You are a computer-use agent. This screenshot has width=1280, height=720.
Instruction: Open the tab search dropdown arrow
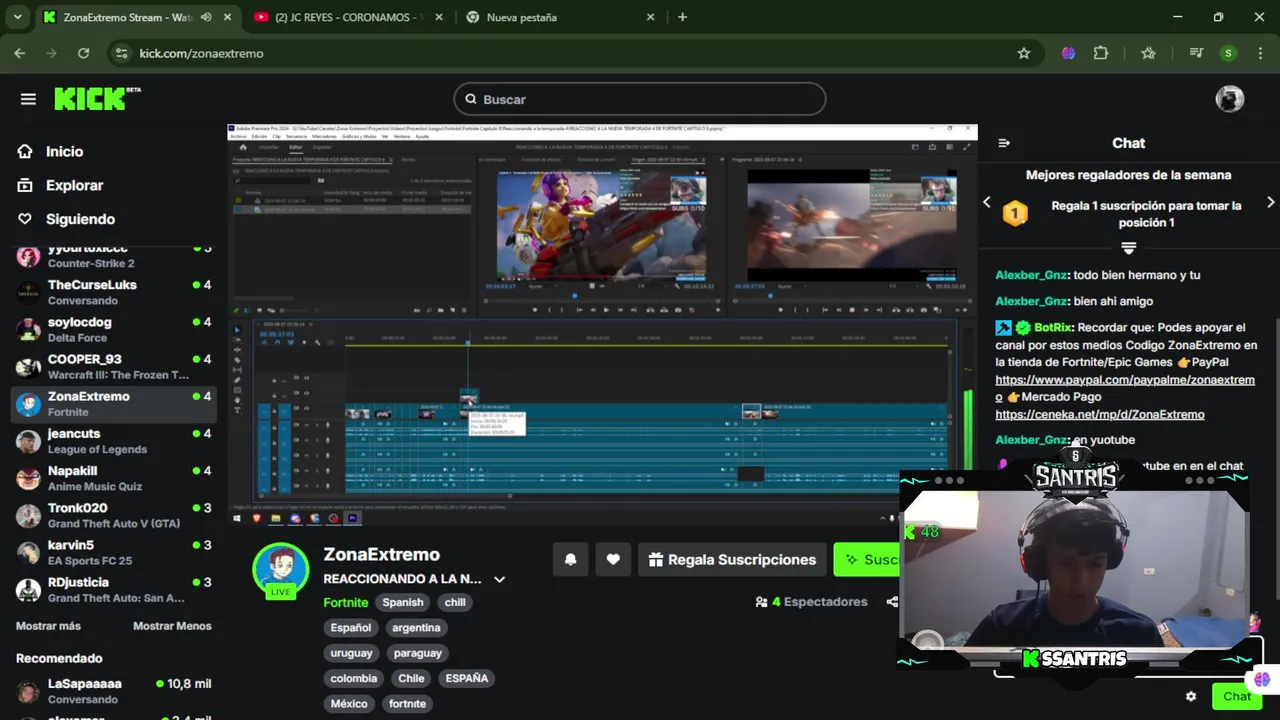(17, 17)
